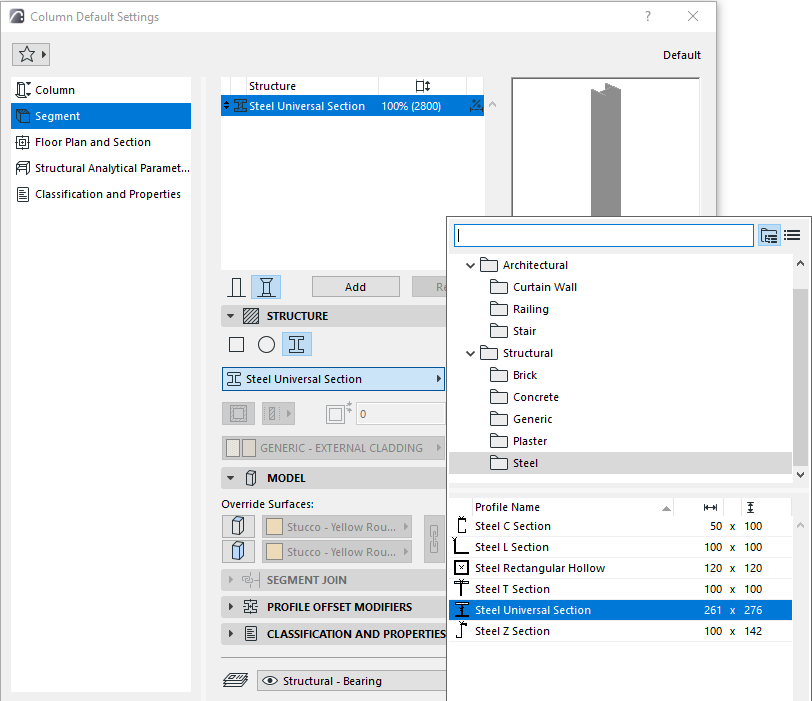Choose the multi-segment column icon
This screenshot has height=701, width=812.
tap(266, 287)
